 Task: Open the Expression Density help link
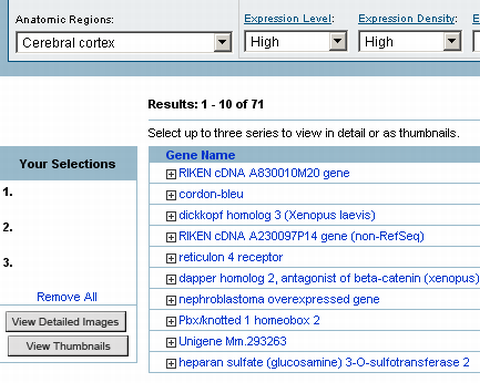click(x=407, y=18)
